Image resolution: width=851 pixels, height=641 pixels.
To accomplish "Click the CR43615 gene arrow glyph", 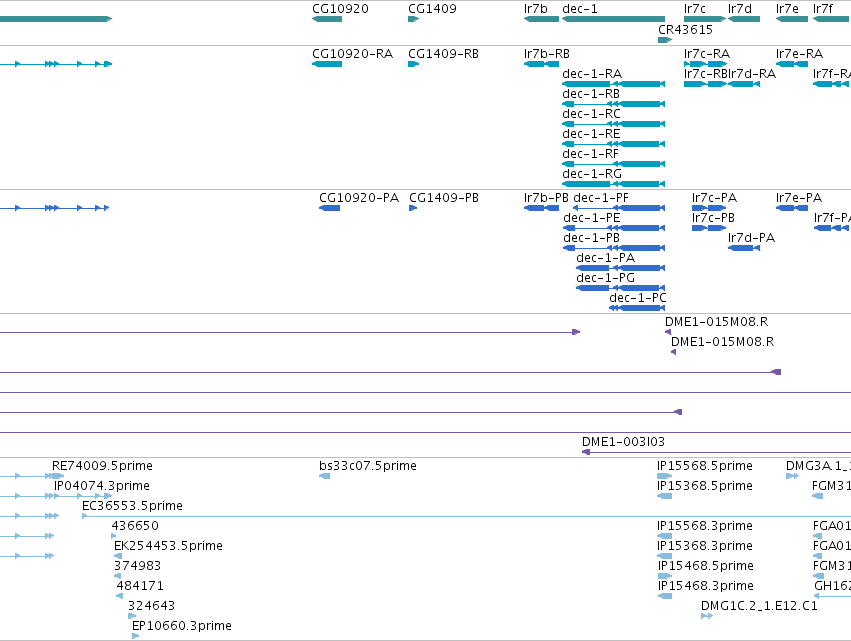I will 665,40.
